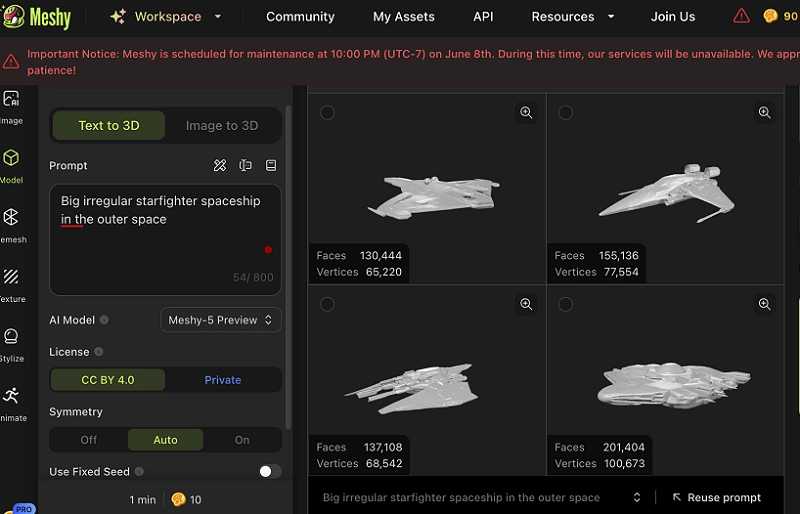
Task: Click the Workspace label
Action: 168,17
